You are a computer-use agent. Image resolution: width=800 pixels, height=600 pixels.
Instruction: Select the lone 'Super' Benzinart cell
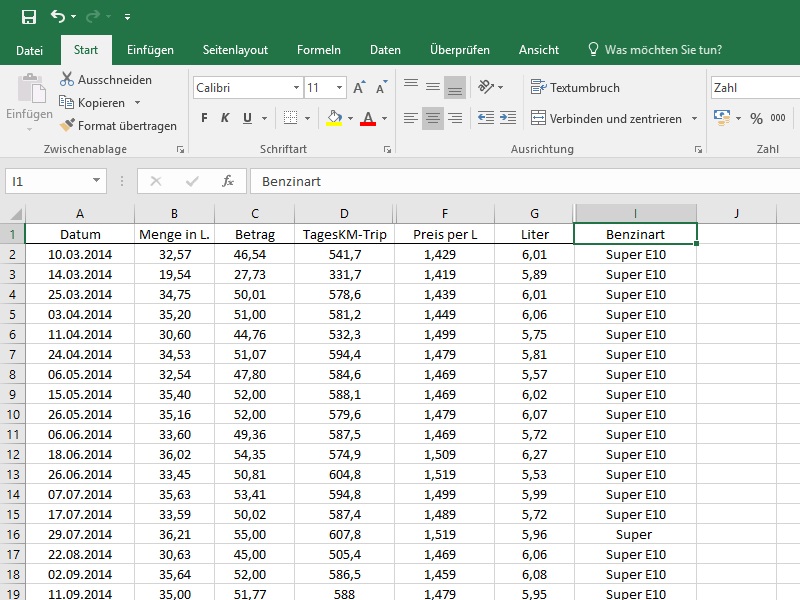pyautogui.click(x=635, y=534)
